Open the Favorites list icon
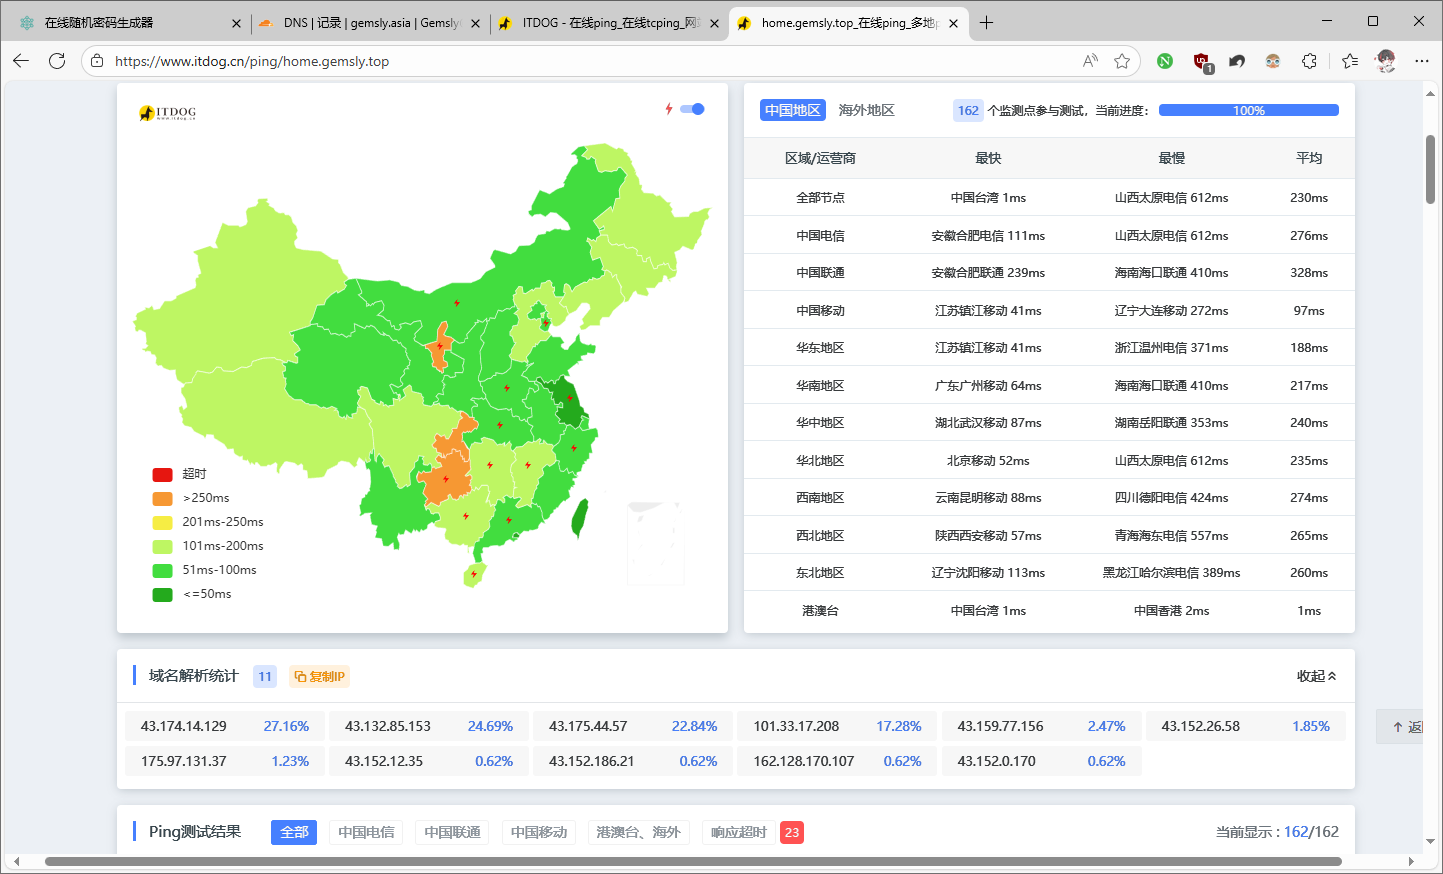Image resolution: width=1443 pixels, height=874 pixels. coord(1349,61)
